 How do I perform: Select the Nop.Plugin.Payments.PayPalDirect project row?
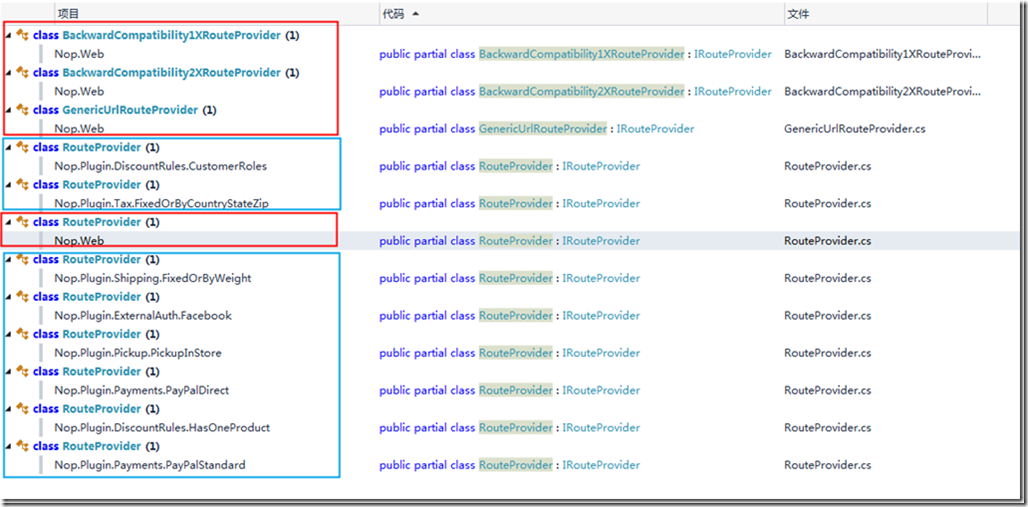pyautogui.click(x=142, y=390)
